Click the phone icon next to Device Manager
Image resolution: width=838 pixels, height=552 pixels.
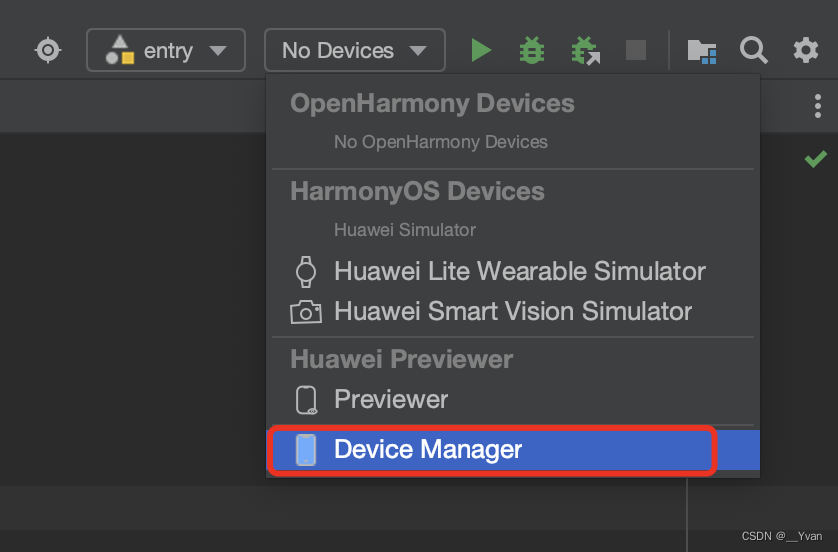306,450
